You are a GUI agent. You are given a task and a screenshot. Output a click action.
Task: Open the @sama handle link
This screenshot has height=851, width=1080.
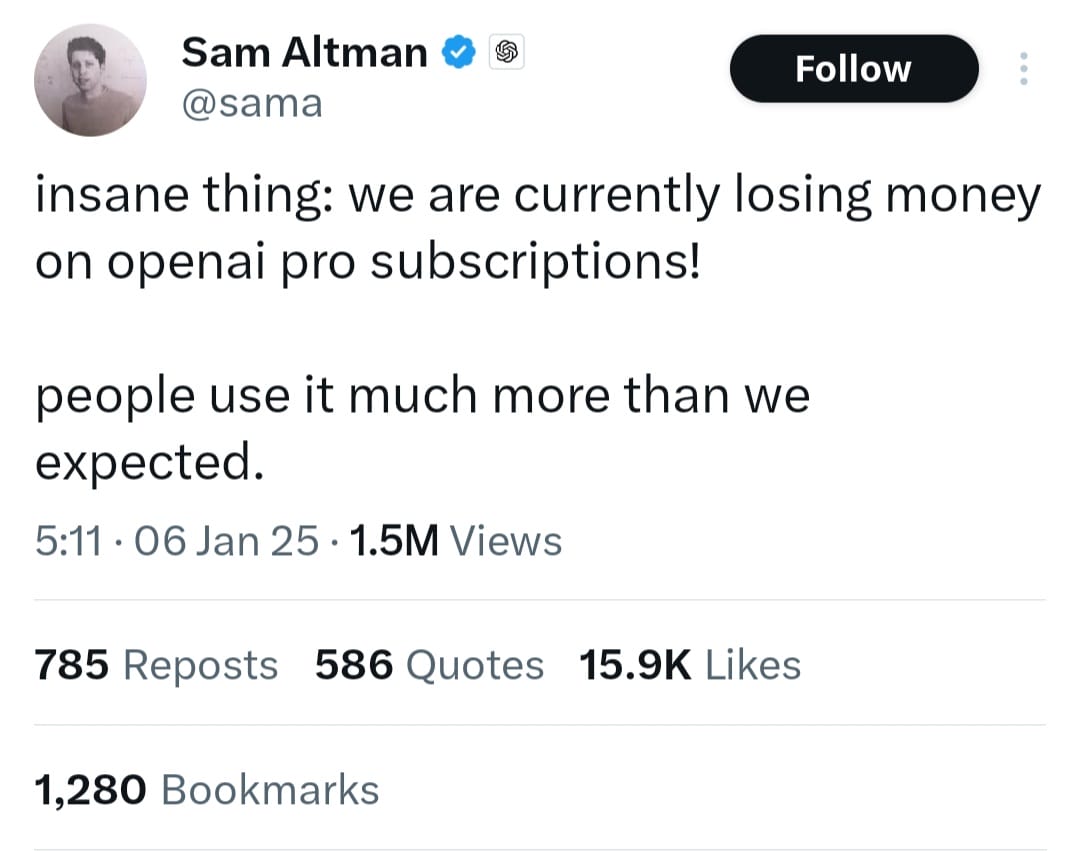pos(252,102)
